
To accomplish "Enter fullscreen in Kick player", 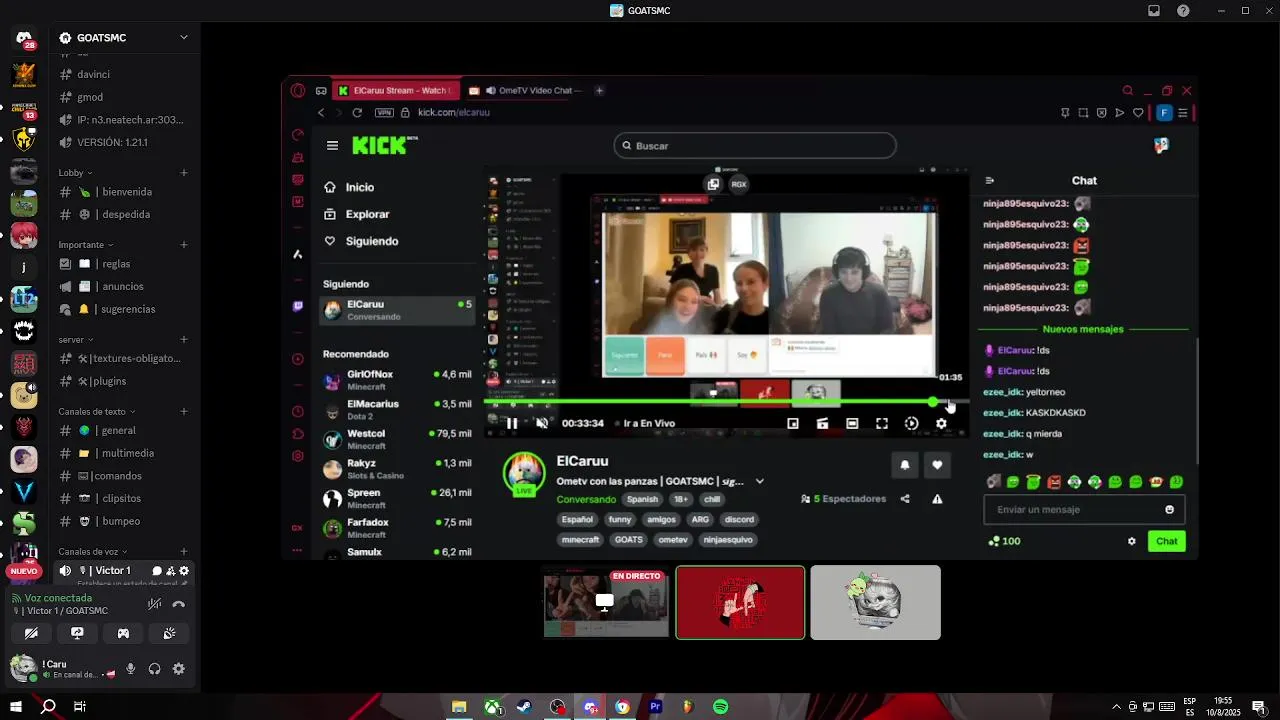I will coord(882,423).
